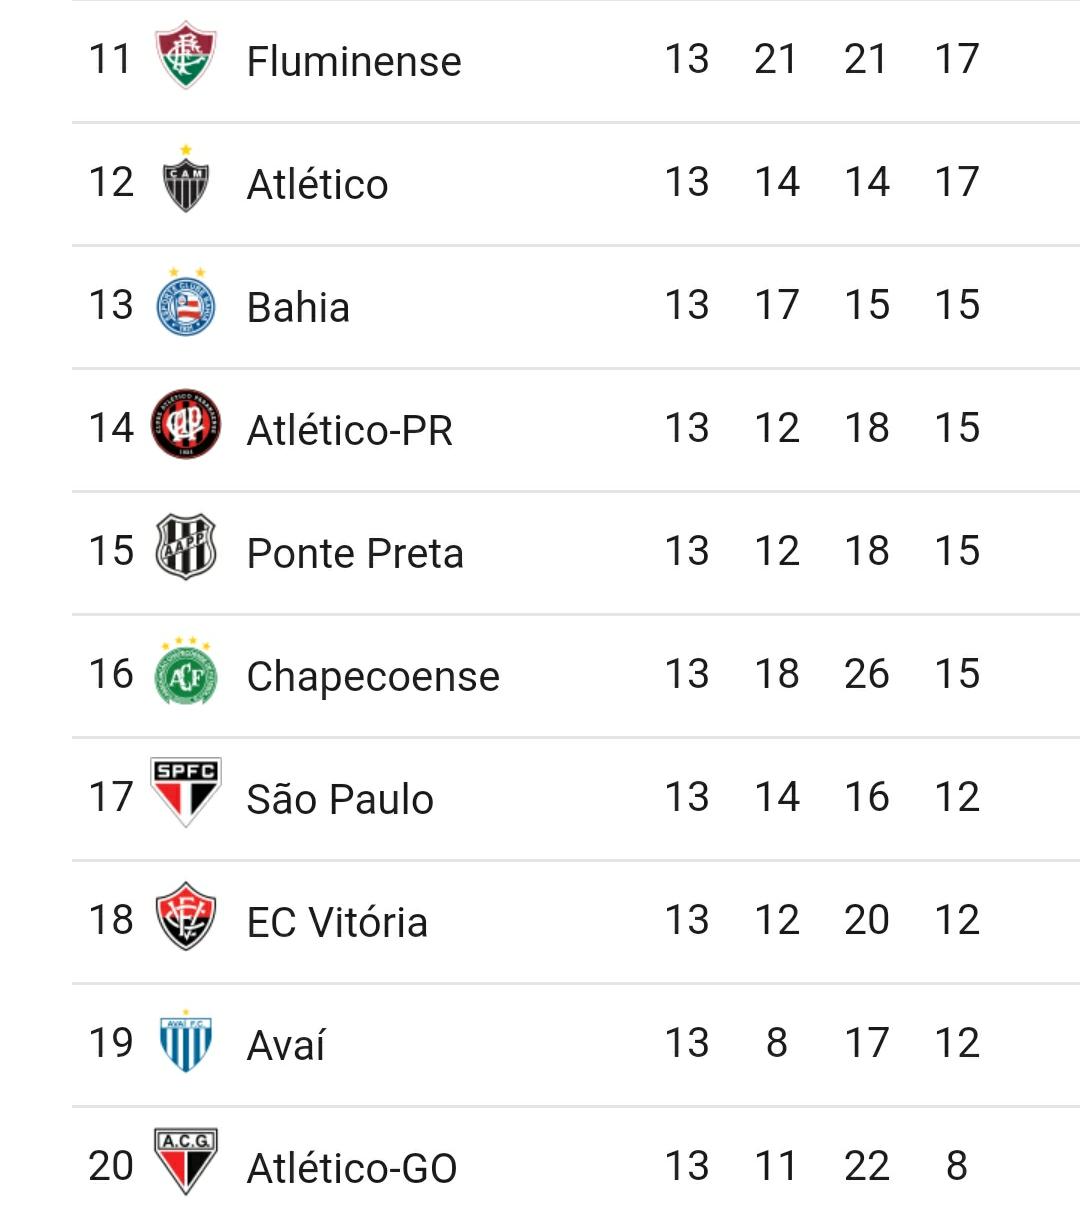Viewport: 1080px width, 1217px height.
Task: Select the Atlético-PR round red crest
Action: 186,424
